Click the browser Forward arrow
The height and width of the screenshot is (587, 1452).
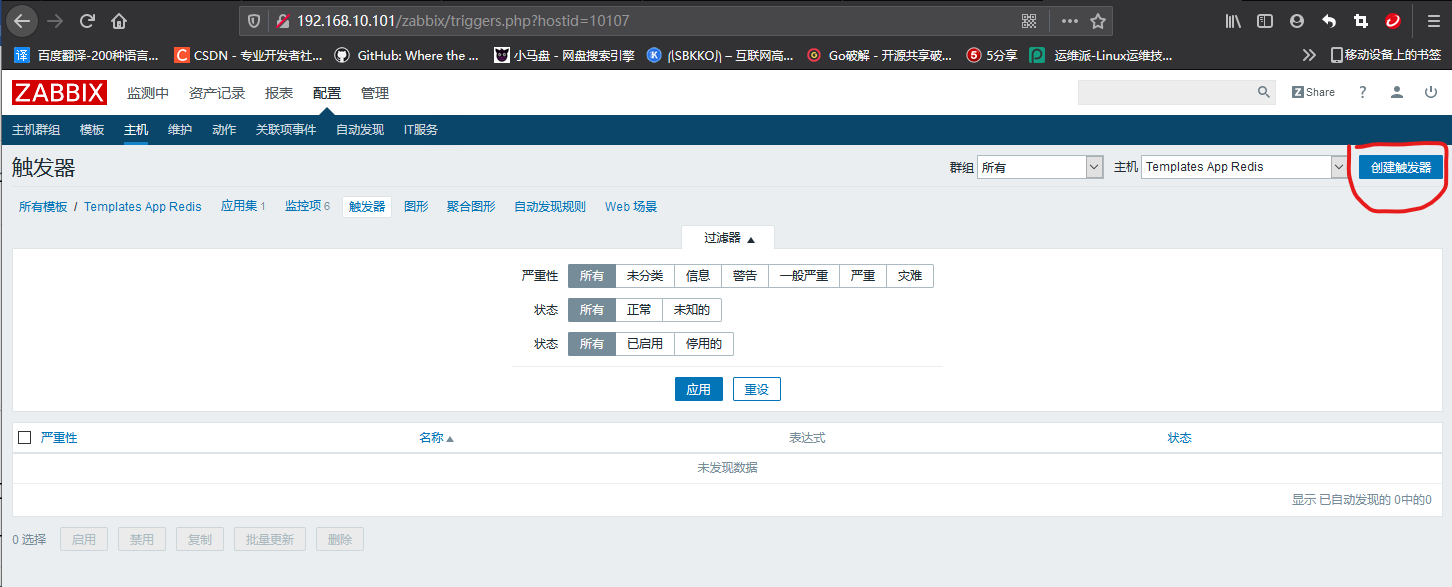tap(54, 20)
